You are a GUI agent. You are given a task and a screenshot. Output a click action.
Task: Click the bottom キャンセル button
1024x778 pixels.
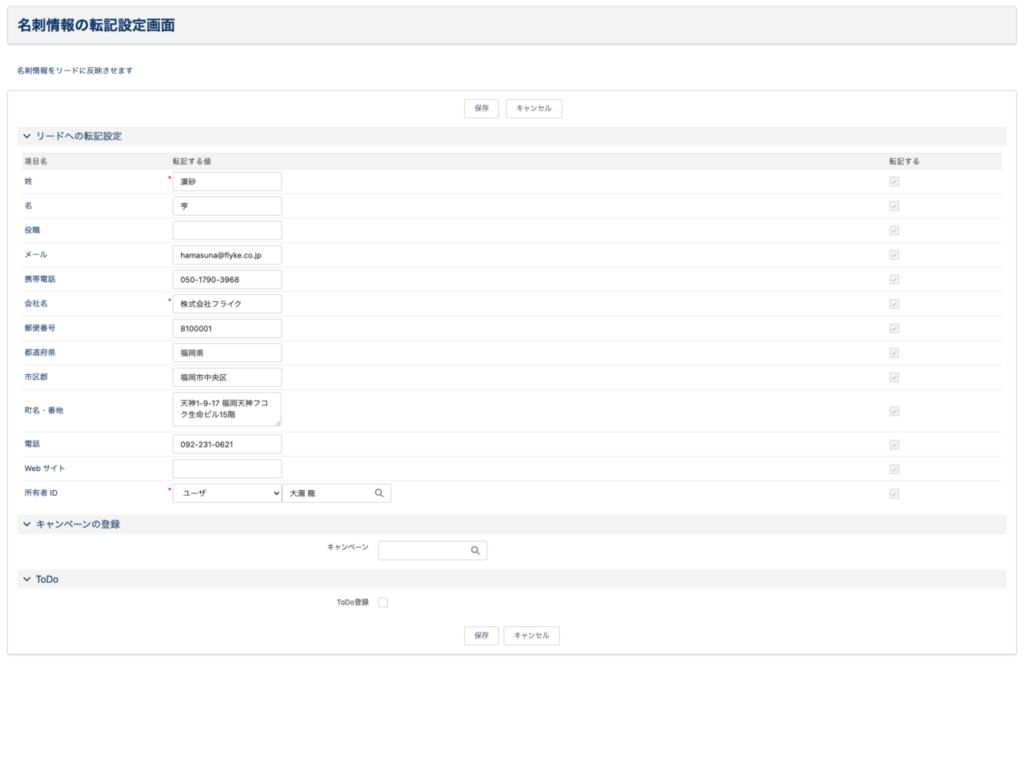tap(532, 636)
